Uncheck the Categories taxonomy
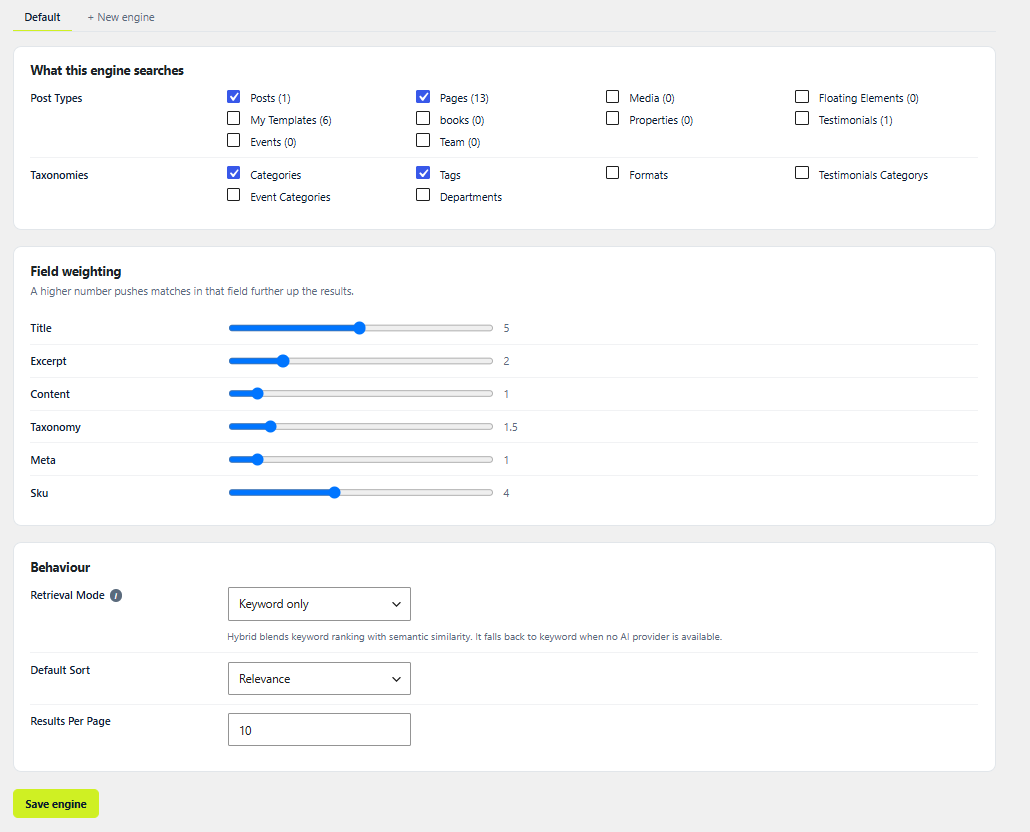1030x832 pixels. click(x=233, y=173)
